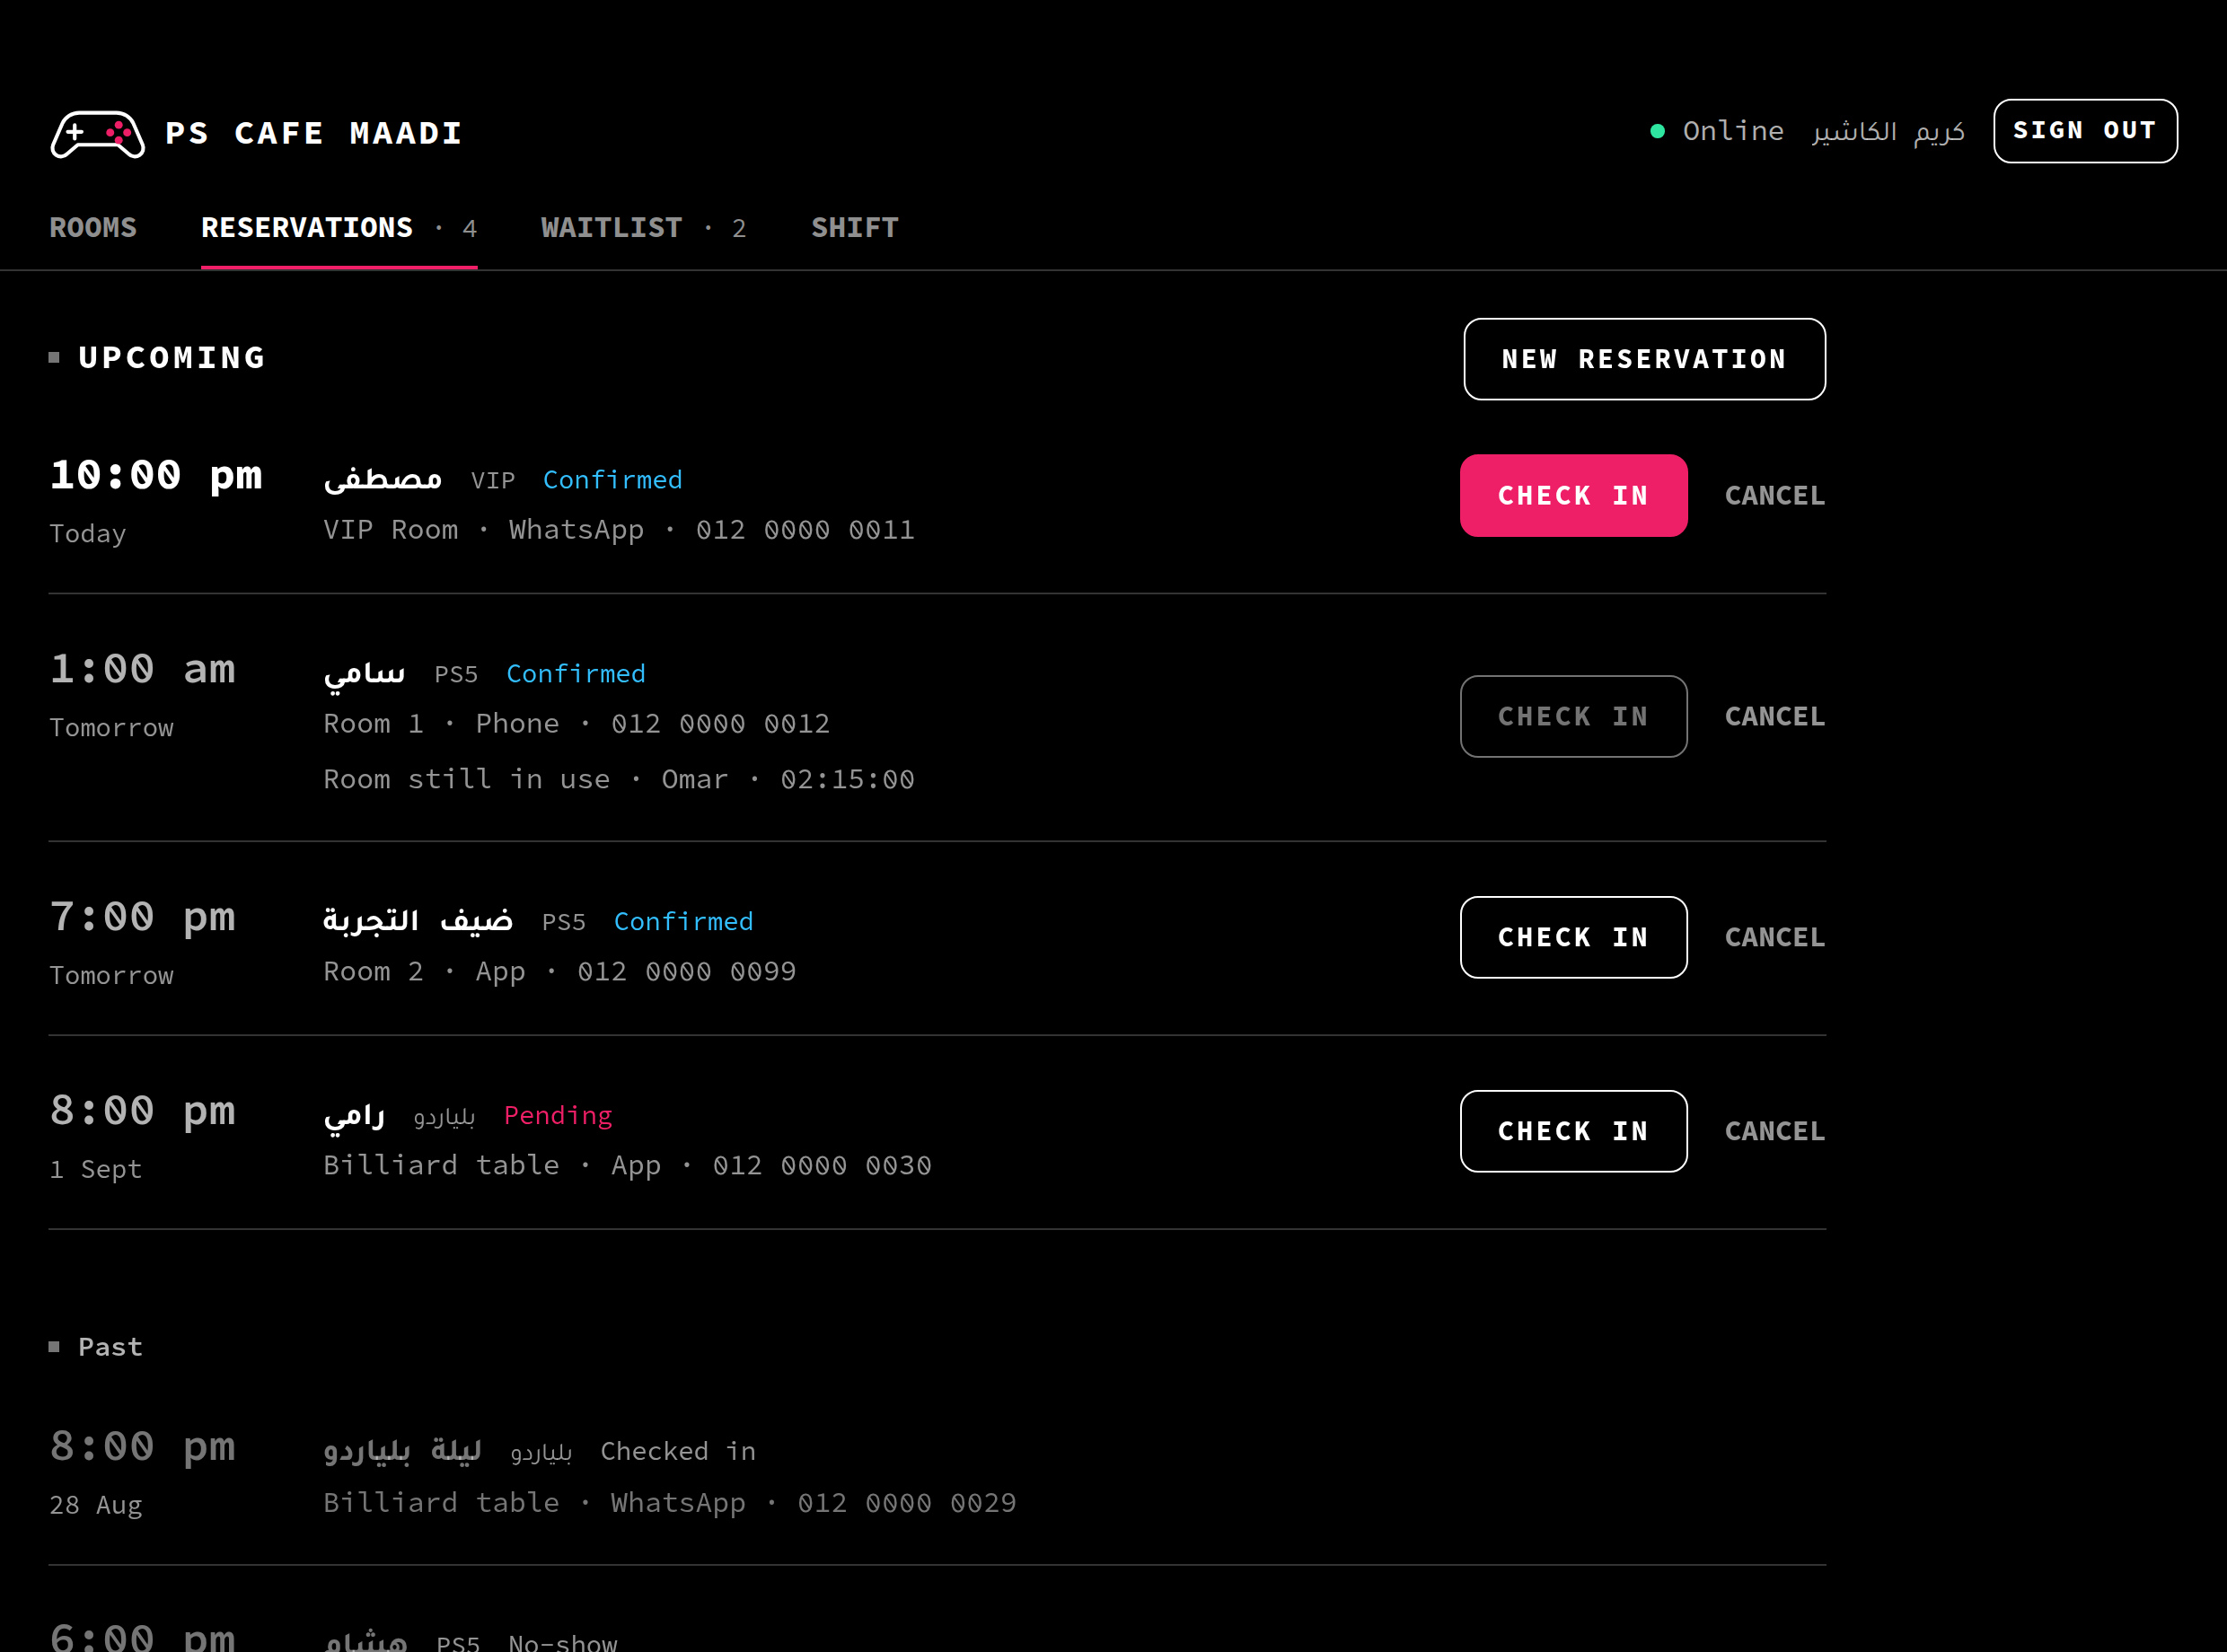This screenshot has height=1652, width=2227.
Task: Sign out of the cashier account
Action: tap(2085, 131)
